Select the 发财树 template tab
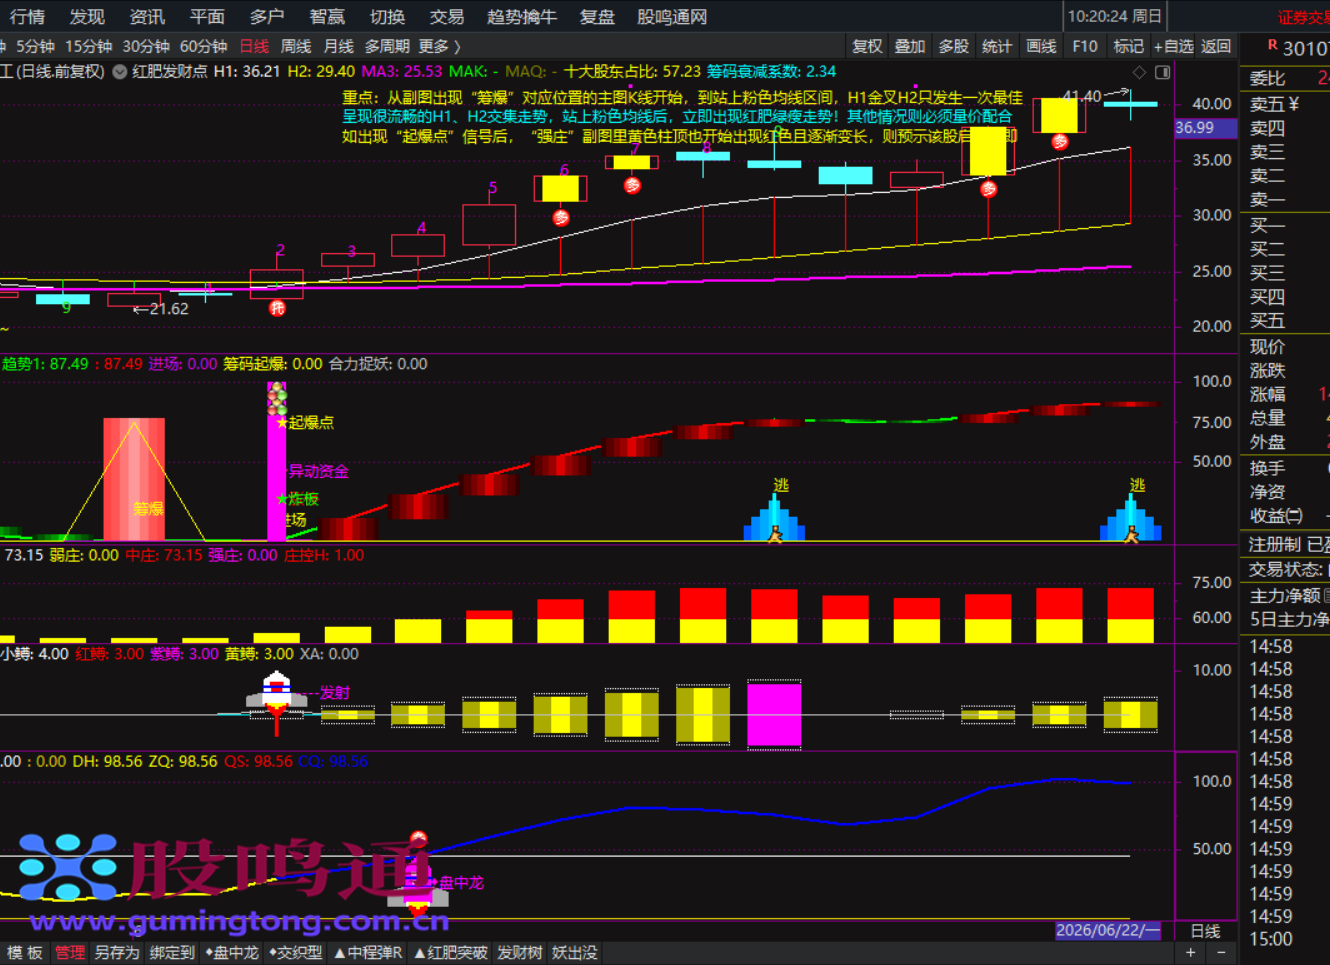Screen dimensions: 1330x965 [520, 953]
